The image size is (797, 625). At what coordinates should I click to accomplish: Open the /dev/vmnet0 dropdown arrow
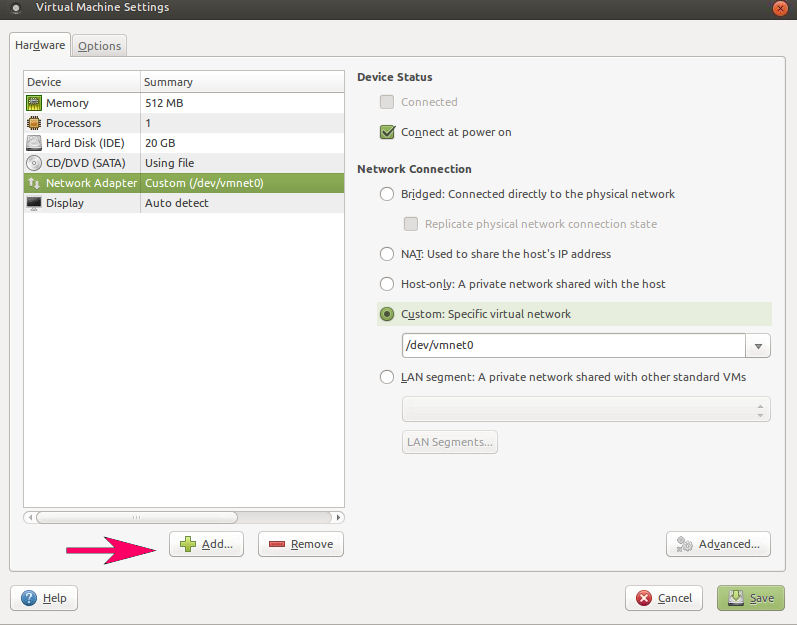click(x=758, y=346)
